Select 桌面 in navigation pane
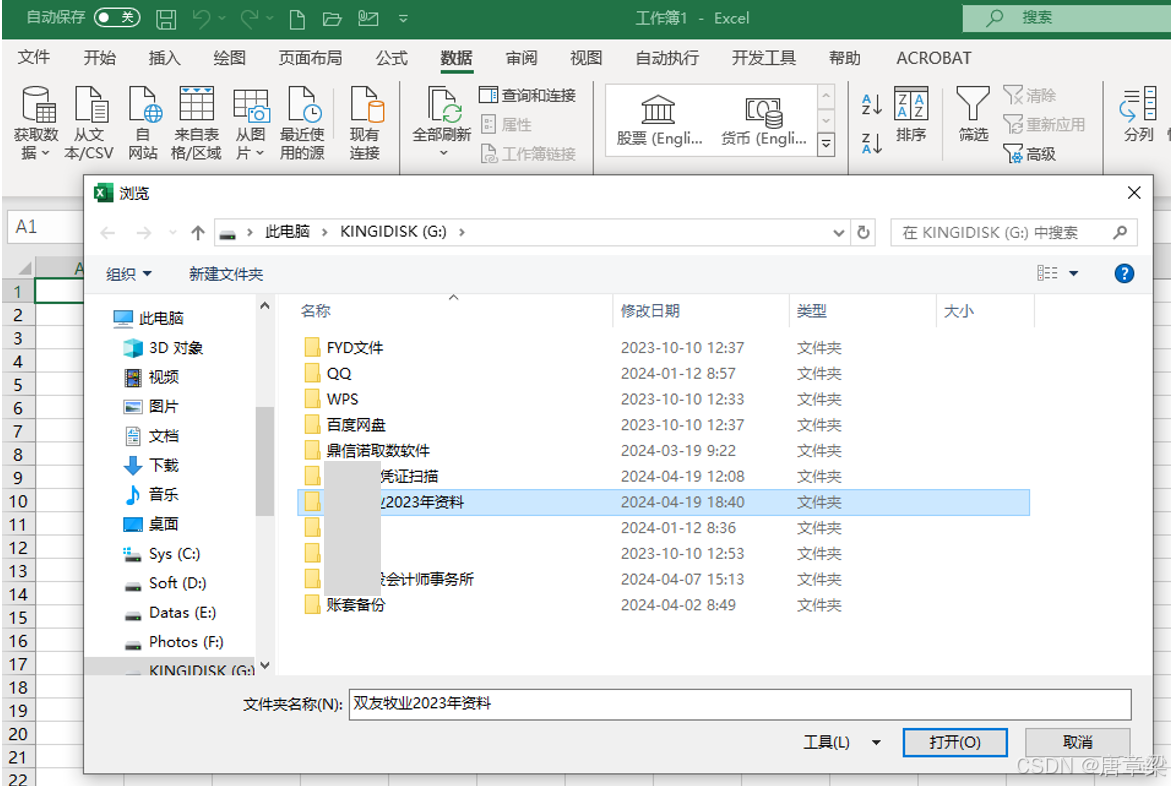 152,524
